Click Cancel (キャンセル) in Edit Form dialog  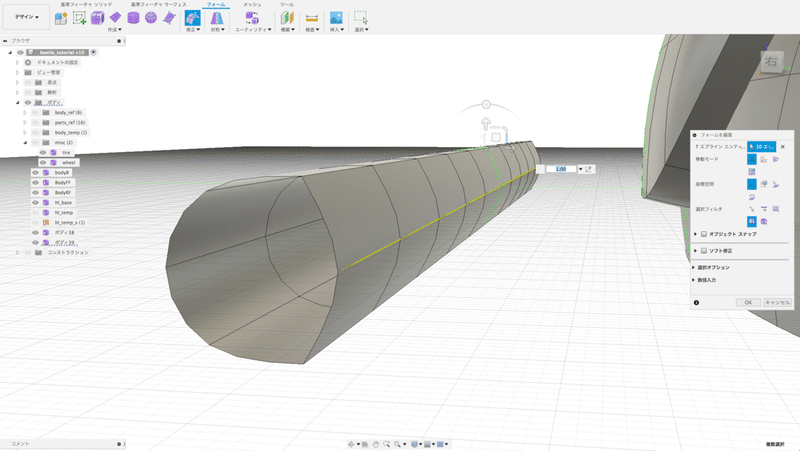[777, 303]
